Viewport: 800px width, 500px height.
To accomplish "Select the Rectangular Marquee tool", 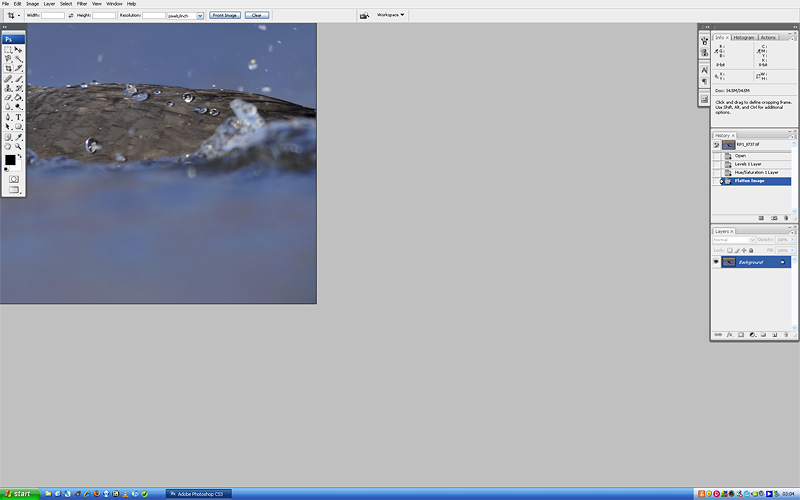I will point(8,49).
